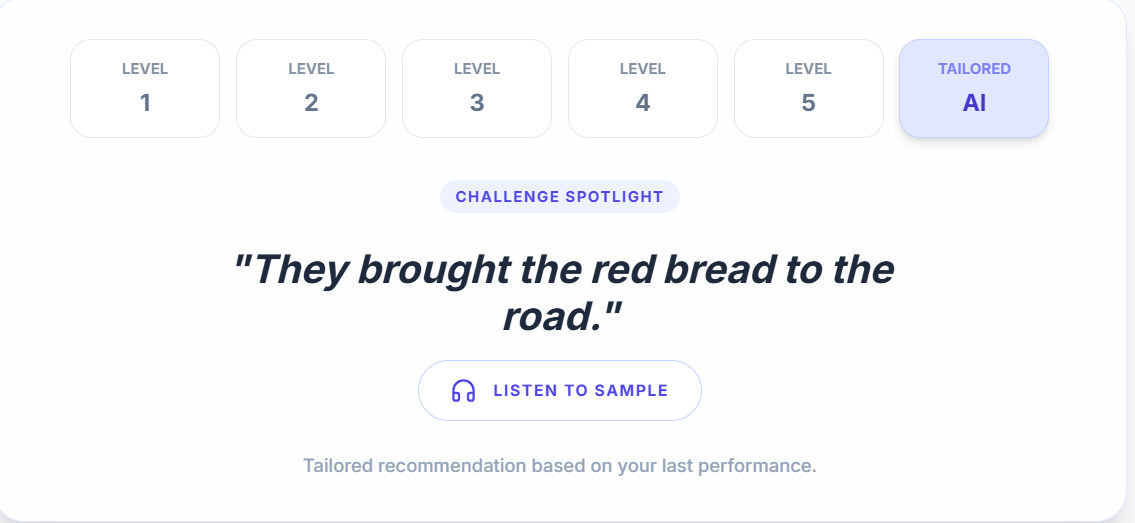The width and height of the screenshot is (1135, 523).
Task: Click the headphones icon
Action: [463, 391]
